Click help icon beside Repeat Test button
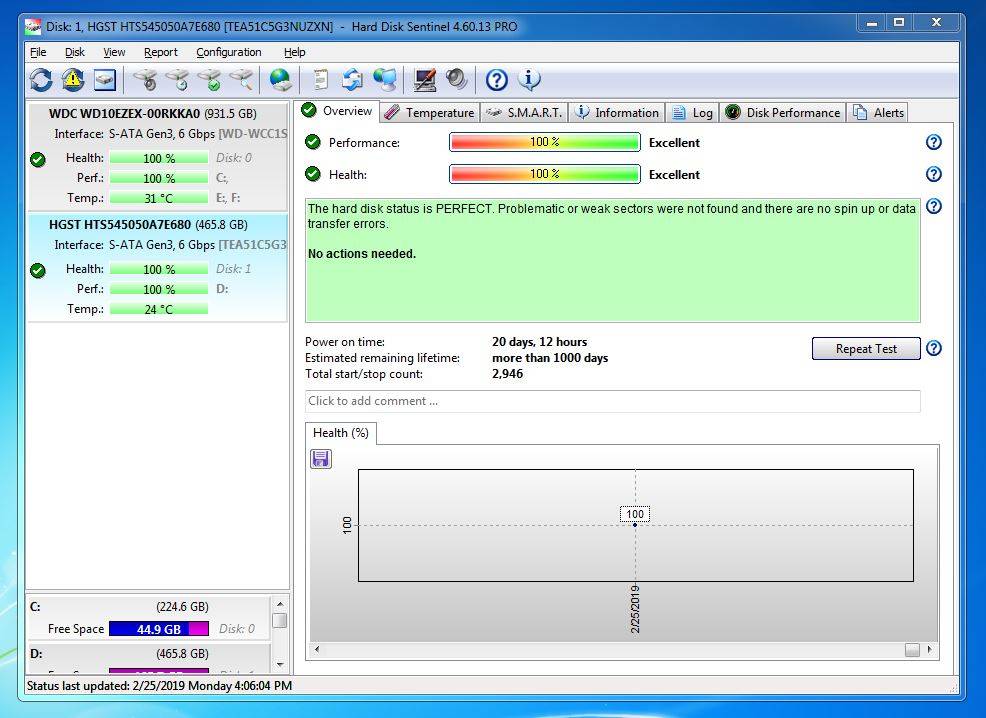The height and width of the screenshot is (718, 986). pyautogui.click(x=933, y=349)
